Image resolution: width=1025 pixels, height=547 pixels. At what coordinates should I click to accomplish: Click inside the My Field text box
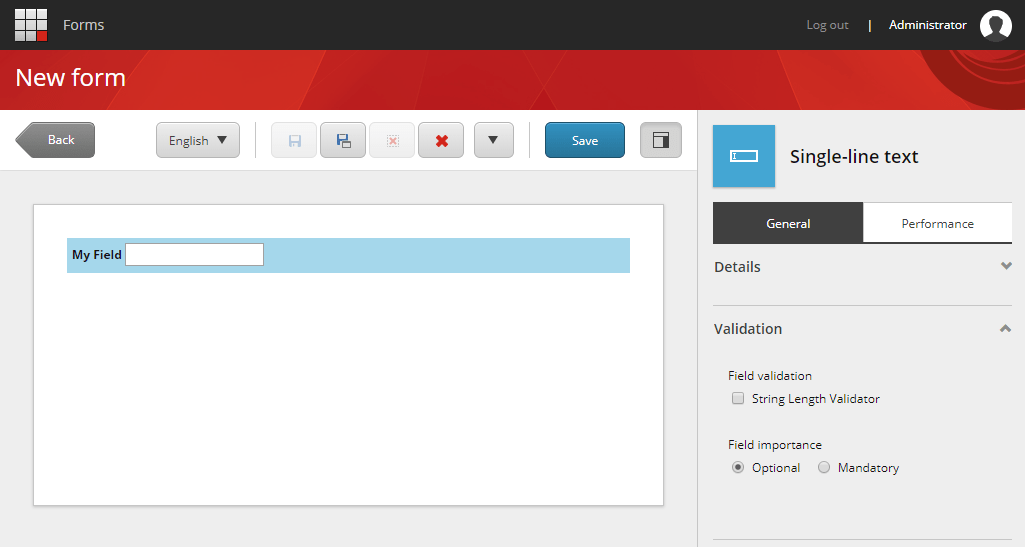[x=195, y=255]
